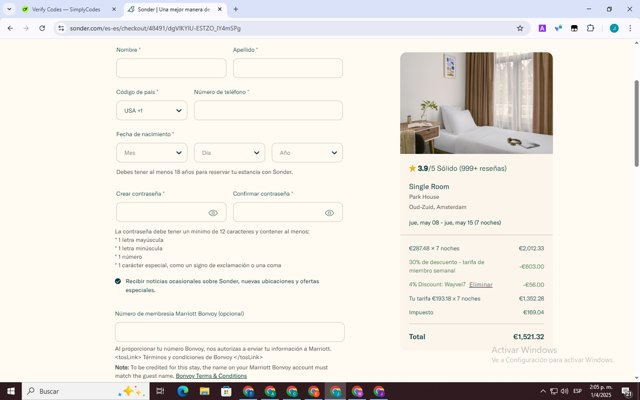This screenshot has width=640, height=400.
Task: Open the Bonvoy Terms & Conditions link
Action: point(211,376)
